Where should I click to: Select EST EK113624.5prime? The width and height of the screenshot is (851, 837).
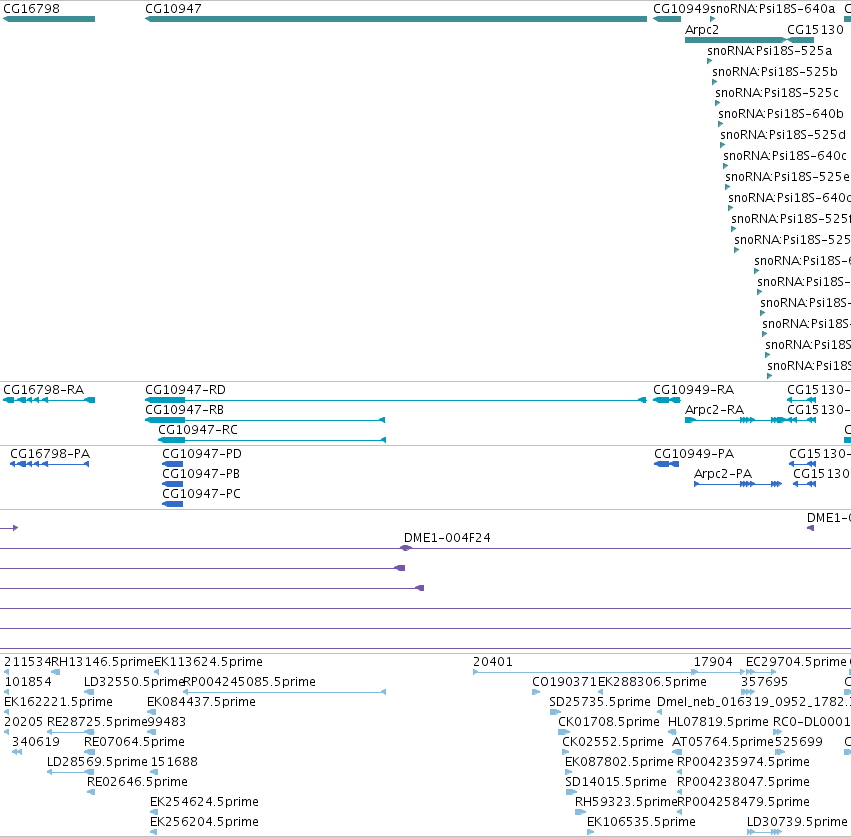click(x=208, y=662)
